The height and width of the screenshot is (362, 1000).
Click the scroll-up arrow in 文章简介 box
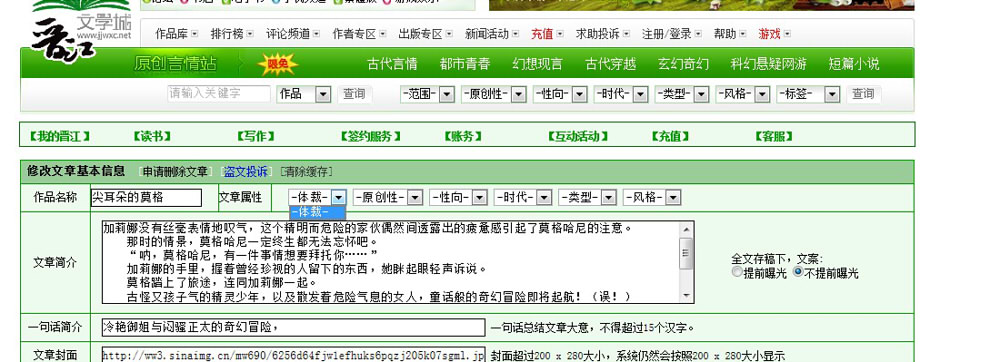click(x=686, y=229)
